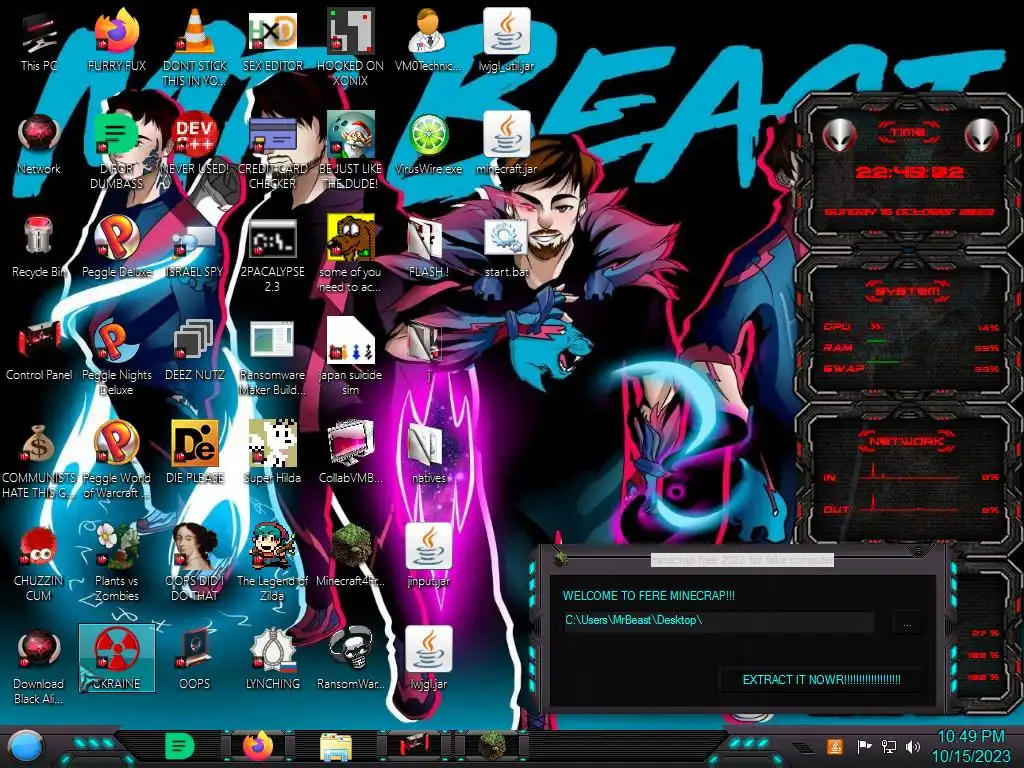
Task: Click EXTRACT IT NOWR button
Action: pyautogui.click(x=822, y=680)
